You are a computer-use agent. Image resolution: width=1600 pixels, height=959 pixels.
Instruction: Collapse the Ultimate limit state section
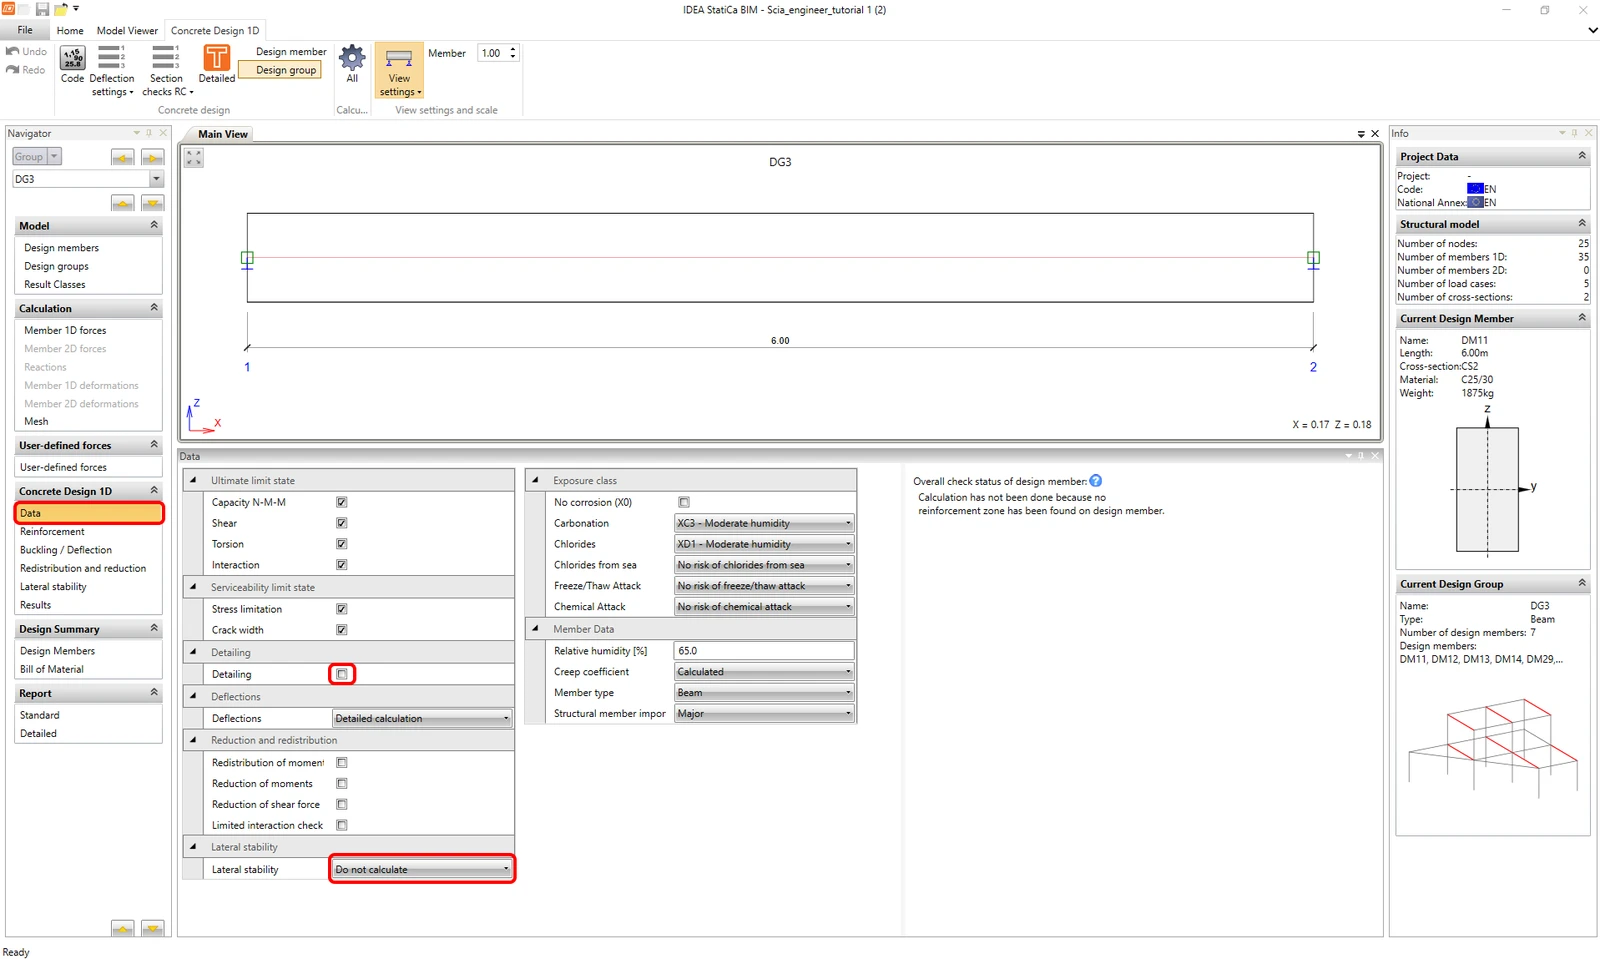coord(193,480)
